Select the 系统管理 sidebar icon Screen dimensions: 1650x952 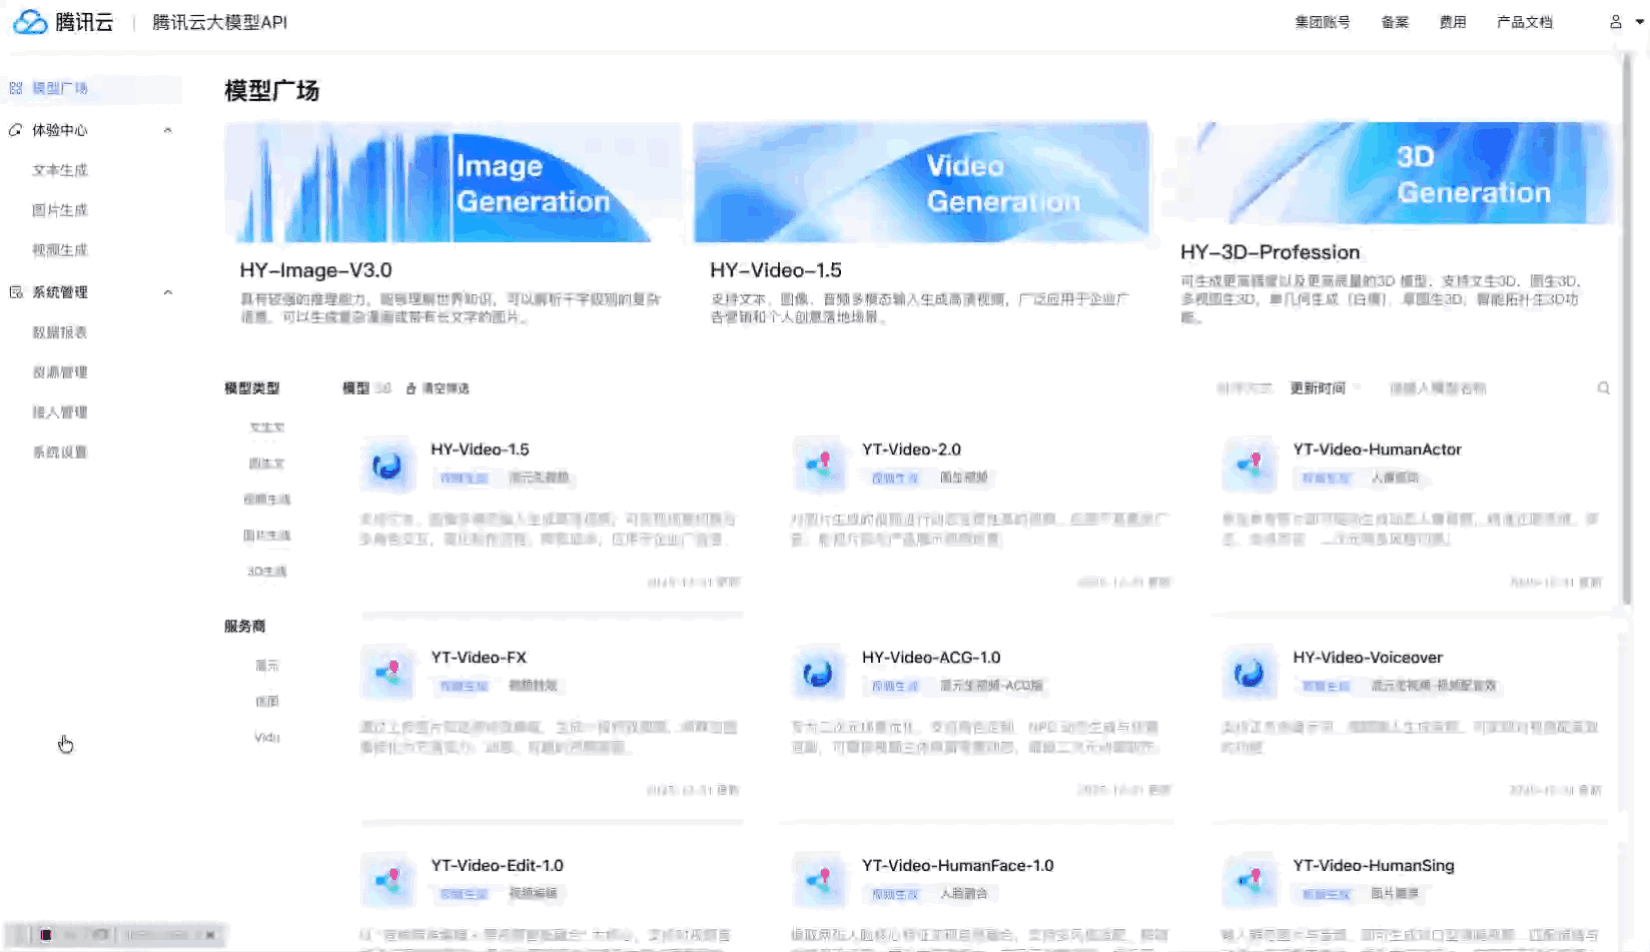click(14, 292)
